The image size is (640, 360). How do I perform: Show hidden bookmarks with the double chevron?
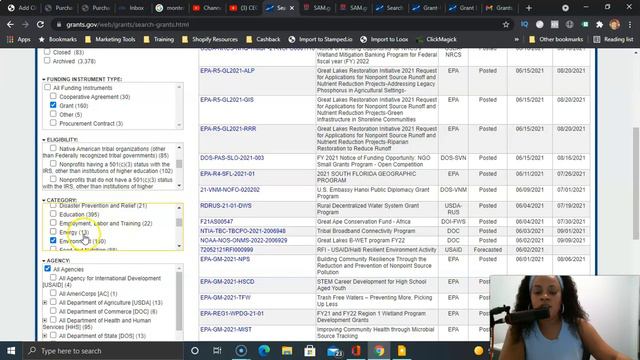click(x=516, y=39)
